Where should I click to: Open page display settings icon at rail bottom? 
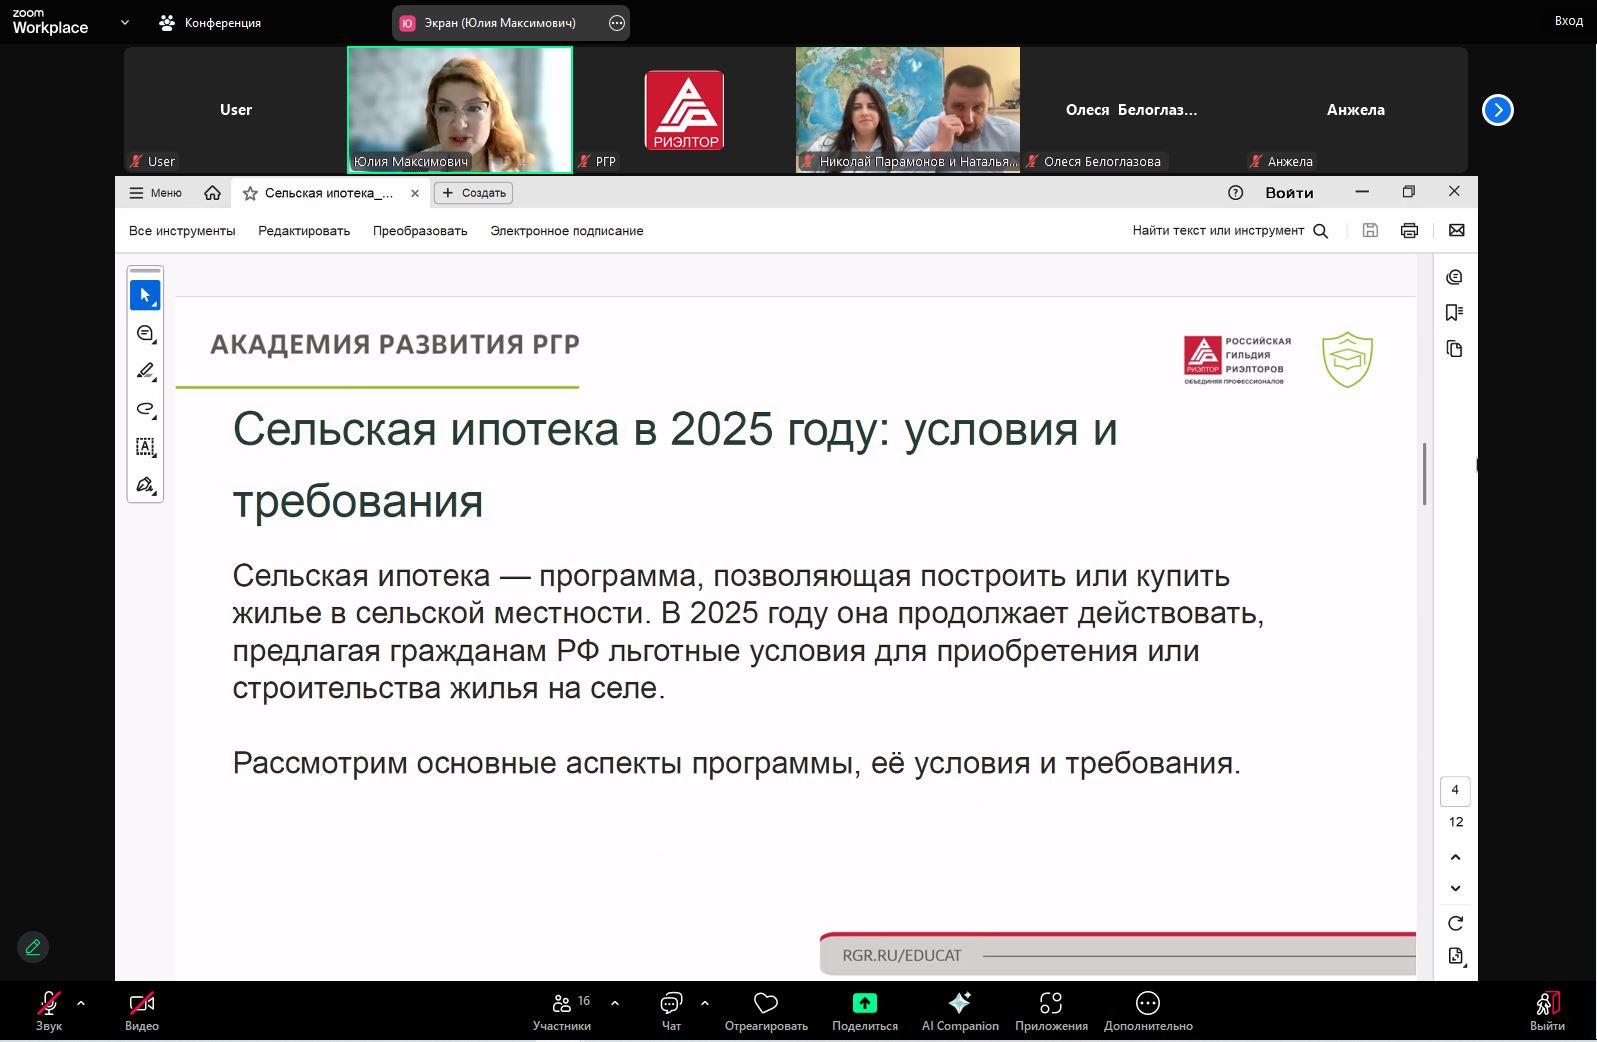(1455, 956)
